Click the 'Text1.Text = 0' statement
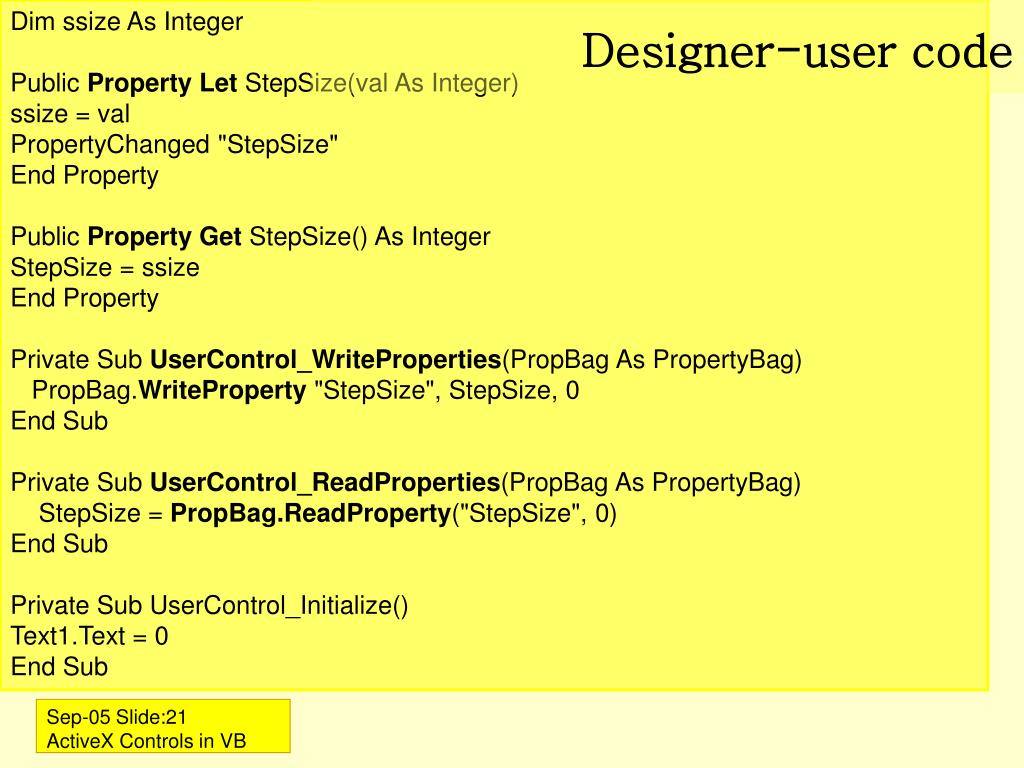The image size is (1024, 768). click(89, 636)
